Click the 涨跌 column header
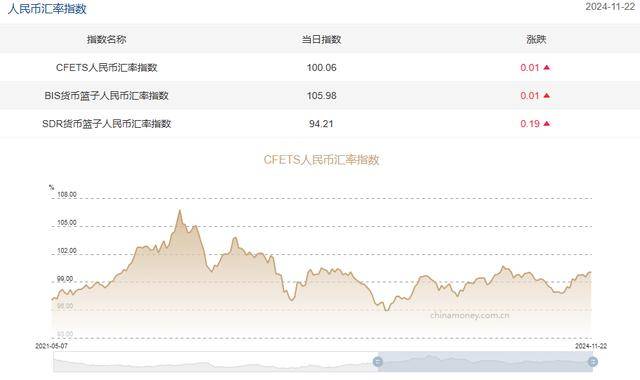The image size is (640, 380). coord(536,40)
